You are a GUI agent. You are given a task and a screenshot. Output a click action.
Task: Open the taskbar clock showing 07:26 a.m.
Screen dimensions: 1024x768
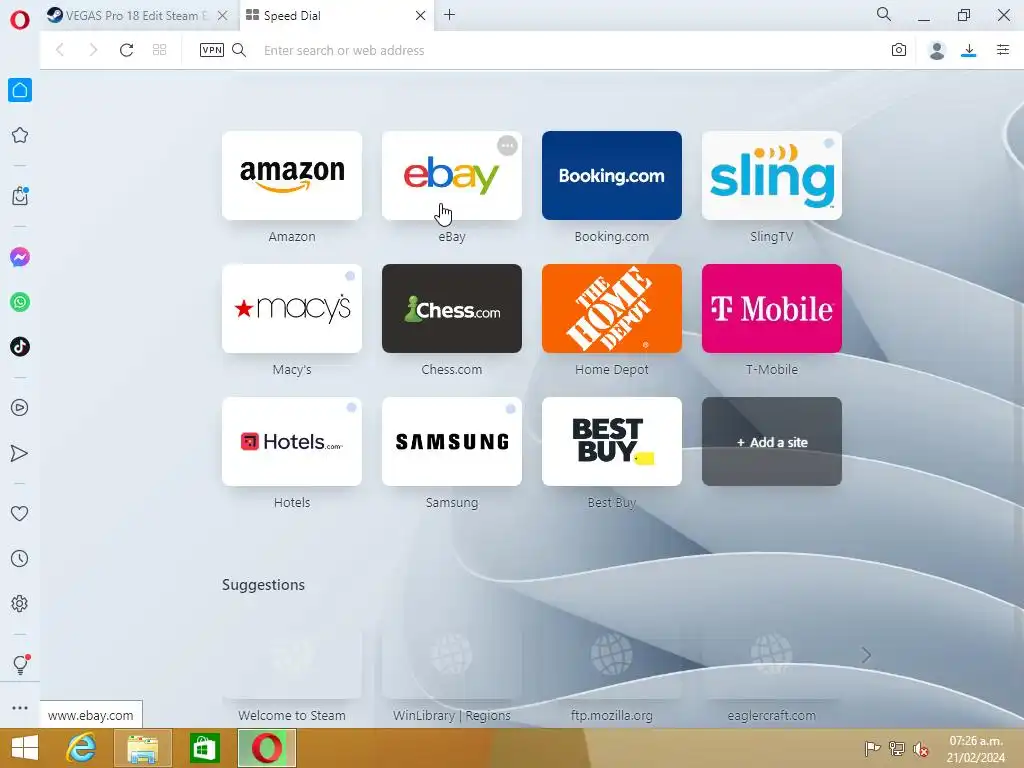point(976,749)
